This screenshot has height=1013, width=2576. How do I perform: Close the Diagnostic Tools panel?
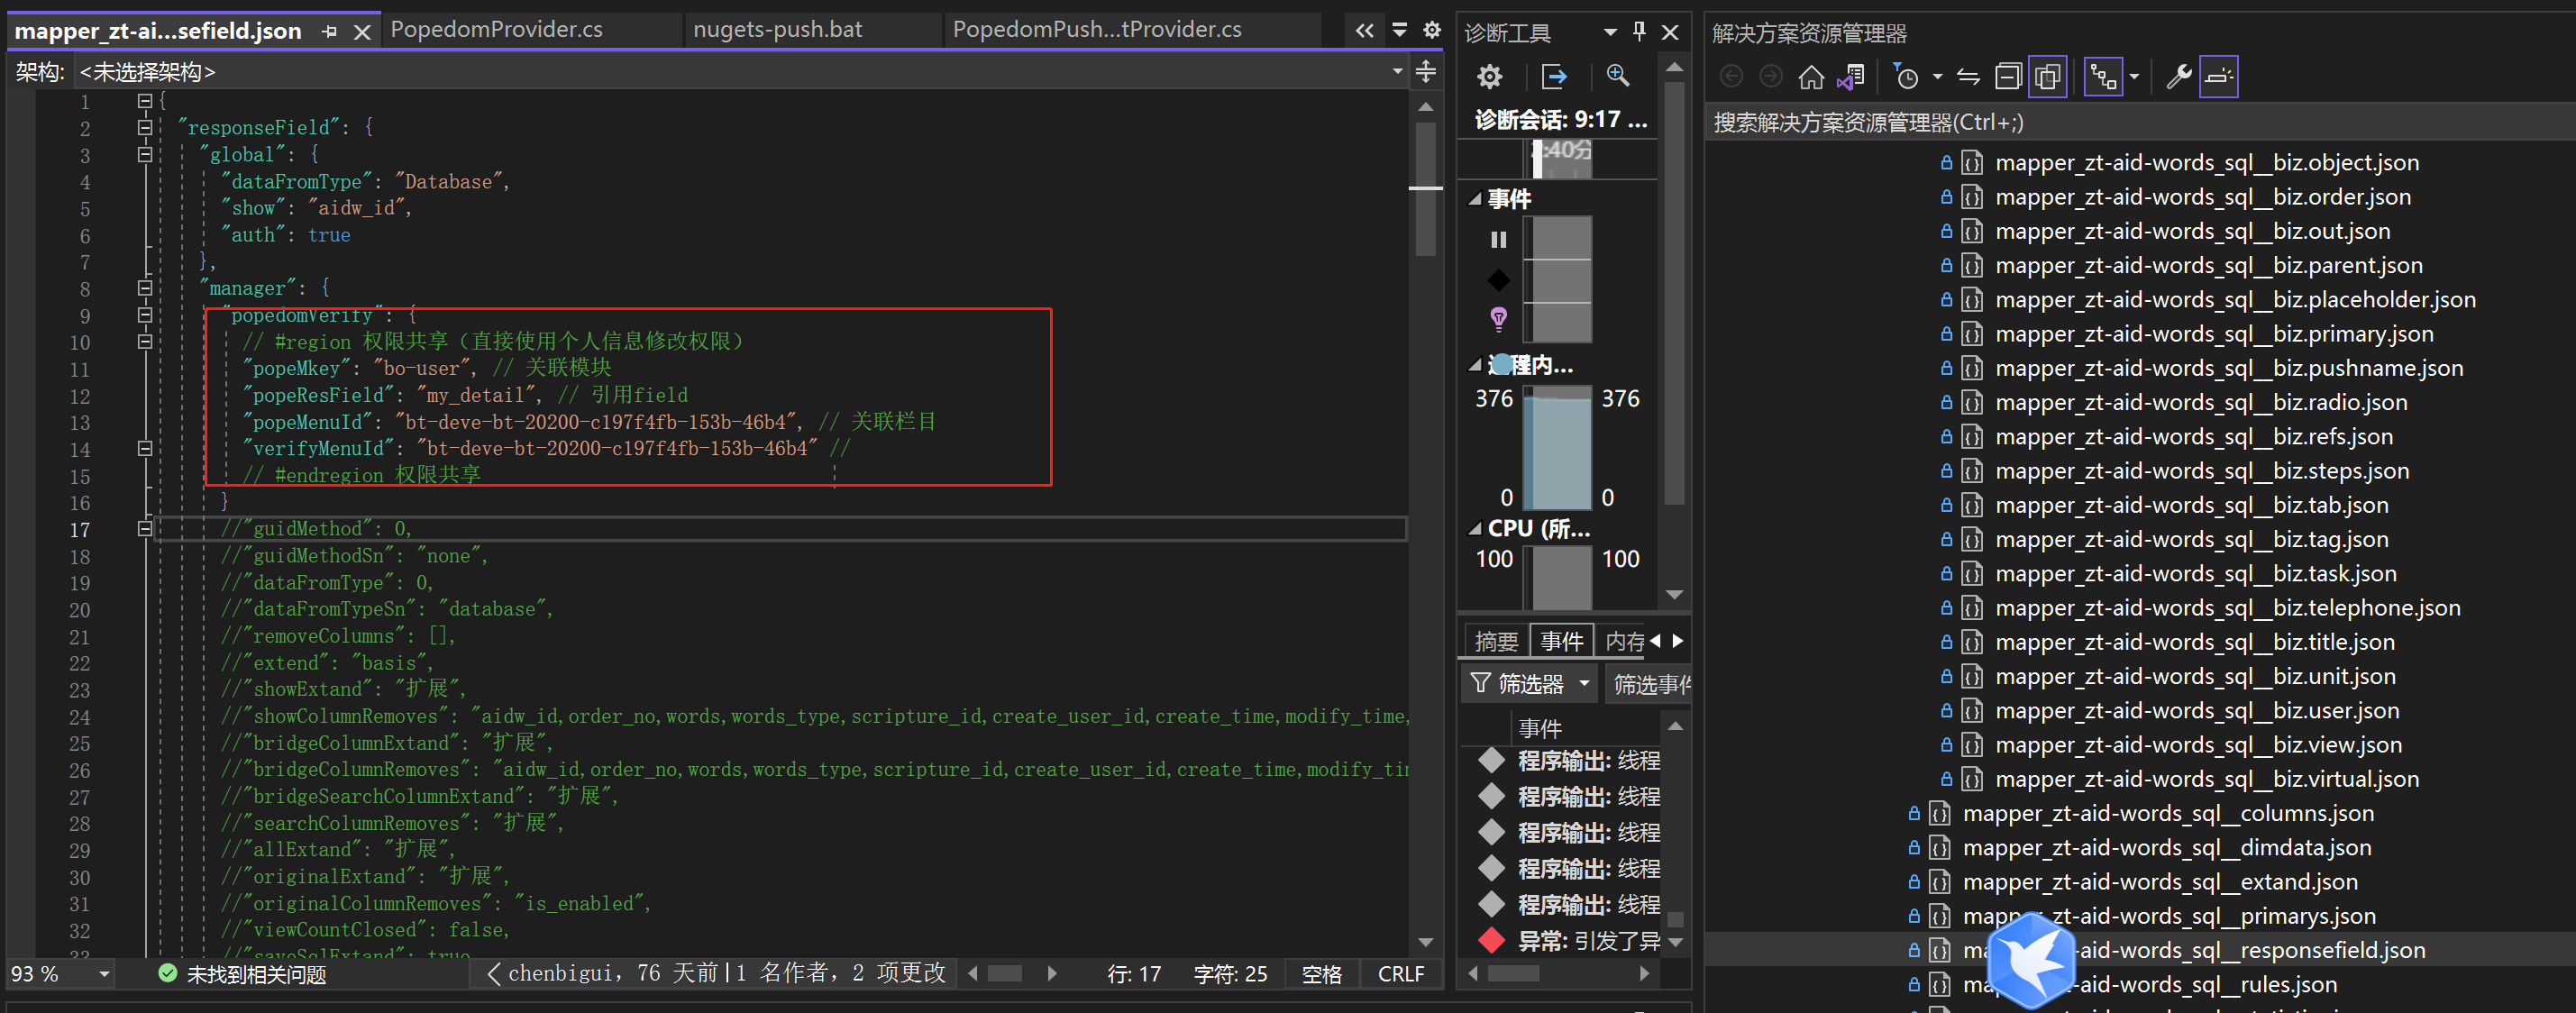(x=1670, y=32)
